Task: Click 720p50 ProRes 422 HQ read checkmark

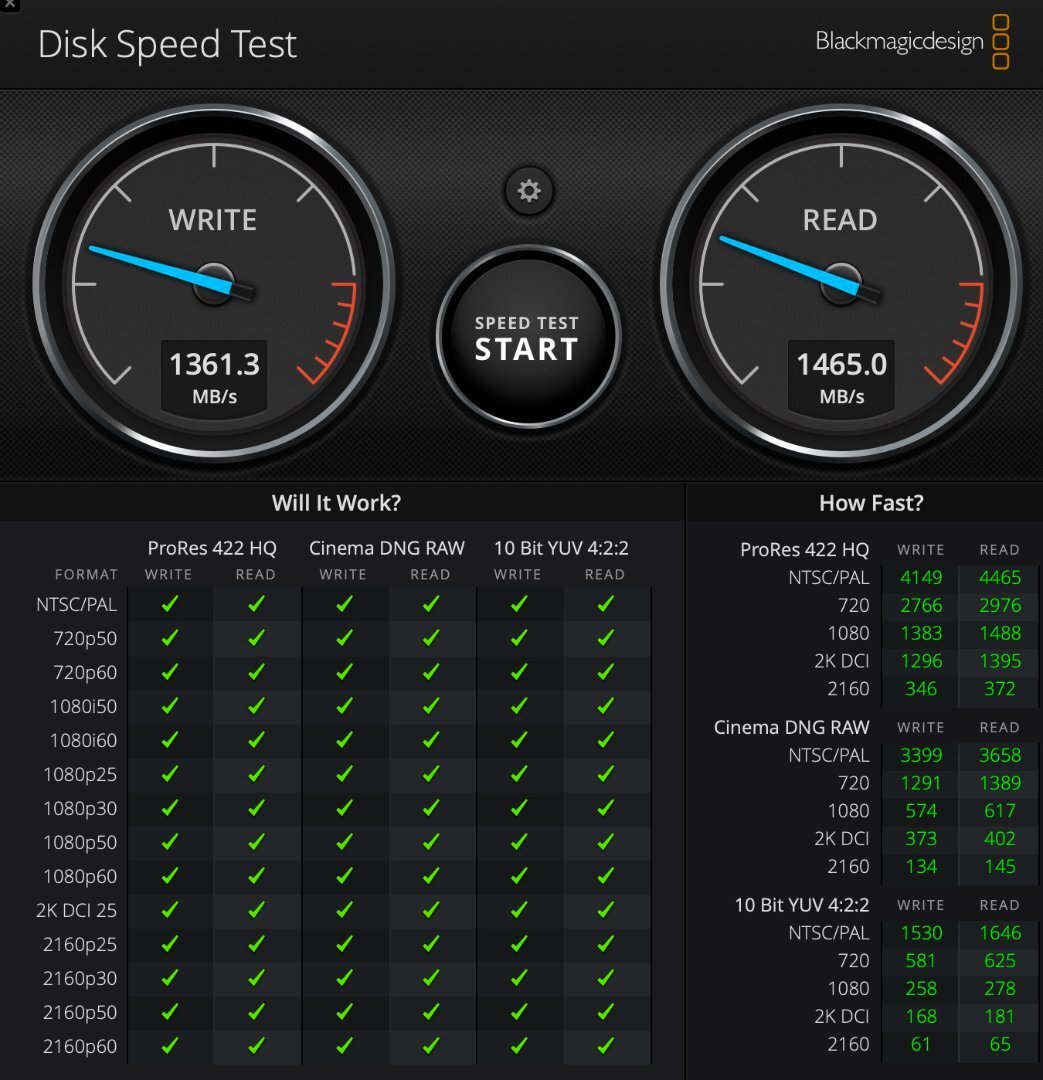Action: click(x=256, y=638)
